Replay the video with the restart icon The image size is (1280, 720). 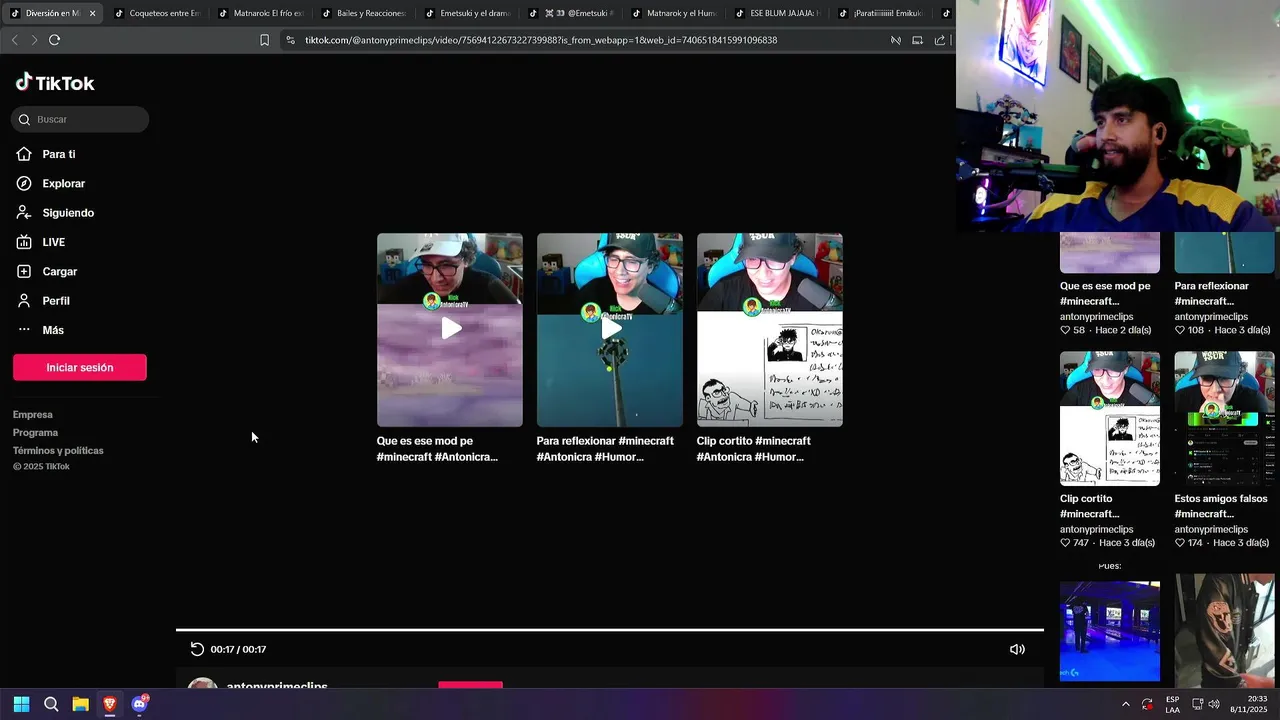(x=197, y=649)
